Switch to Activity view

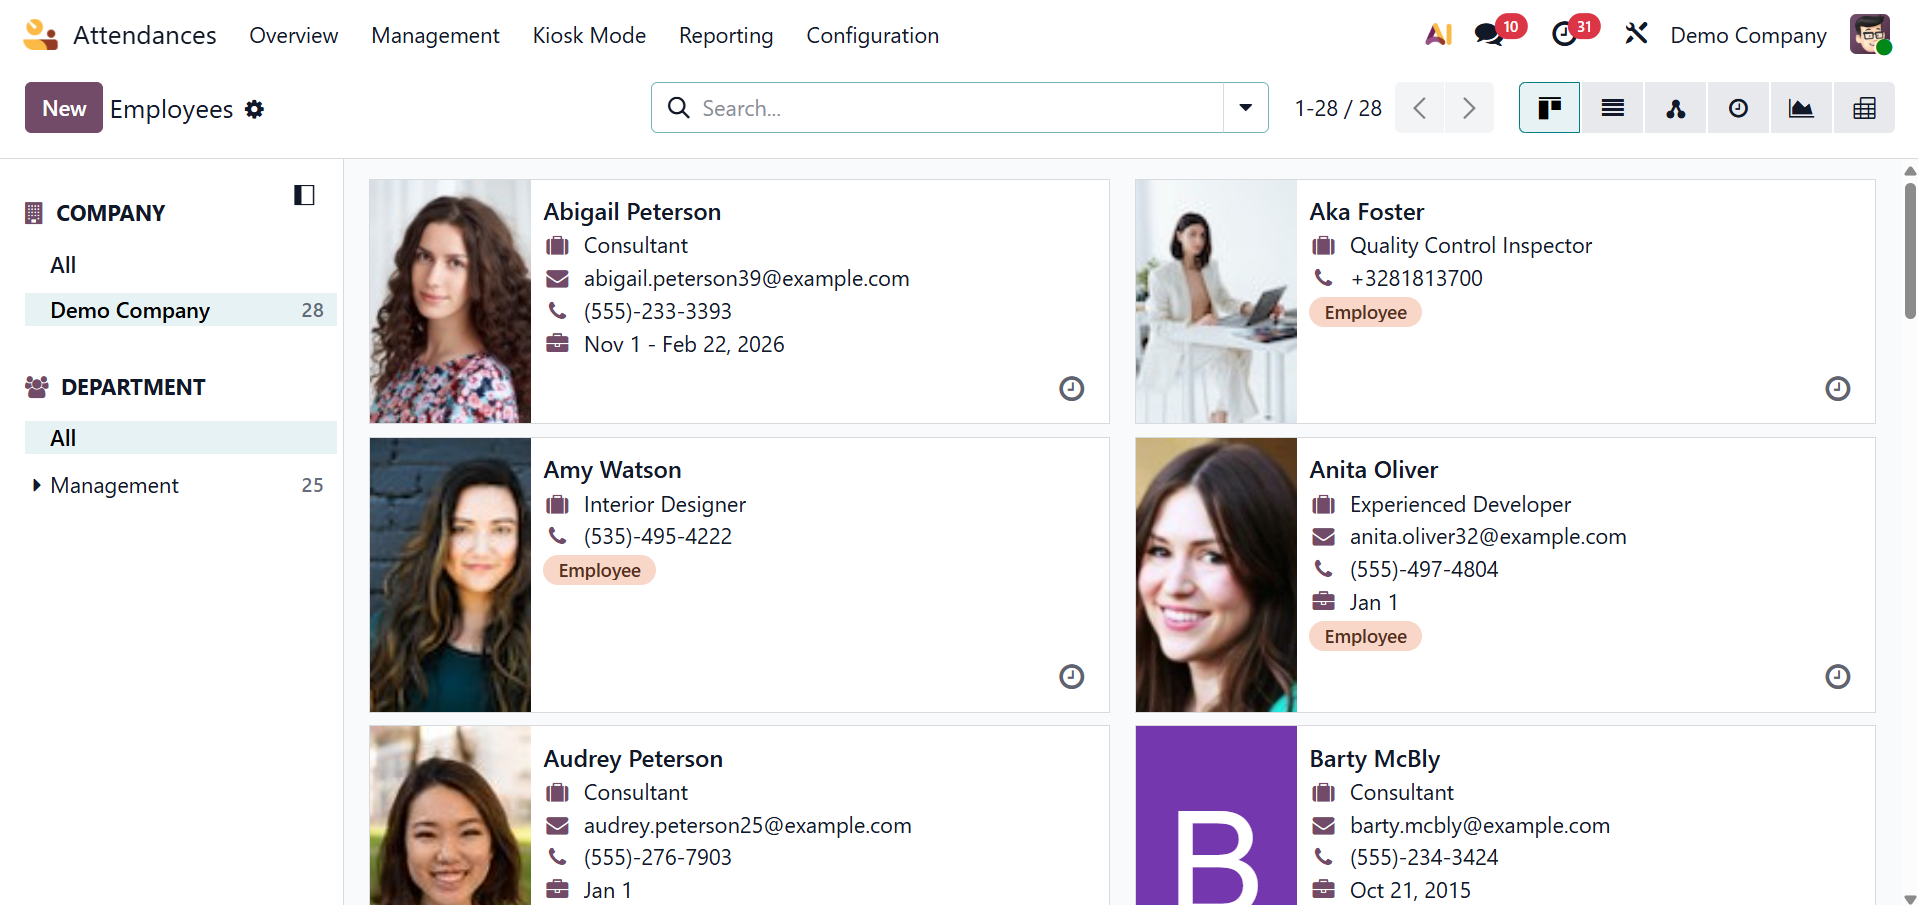click(1739, 108)
